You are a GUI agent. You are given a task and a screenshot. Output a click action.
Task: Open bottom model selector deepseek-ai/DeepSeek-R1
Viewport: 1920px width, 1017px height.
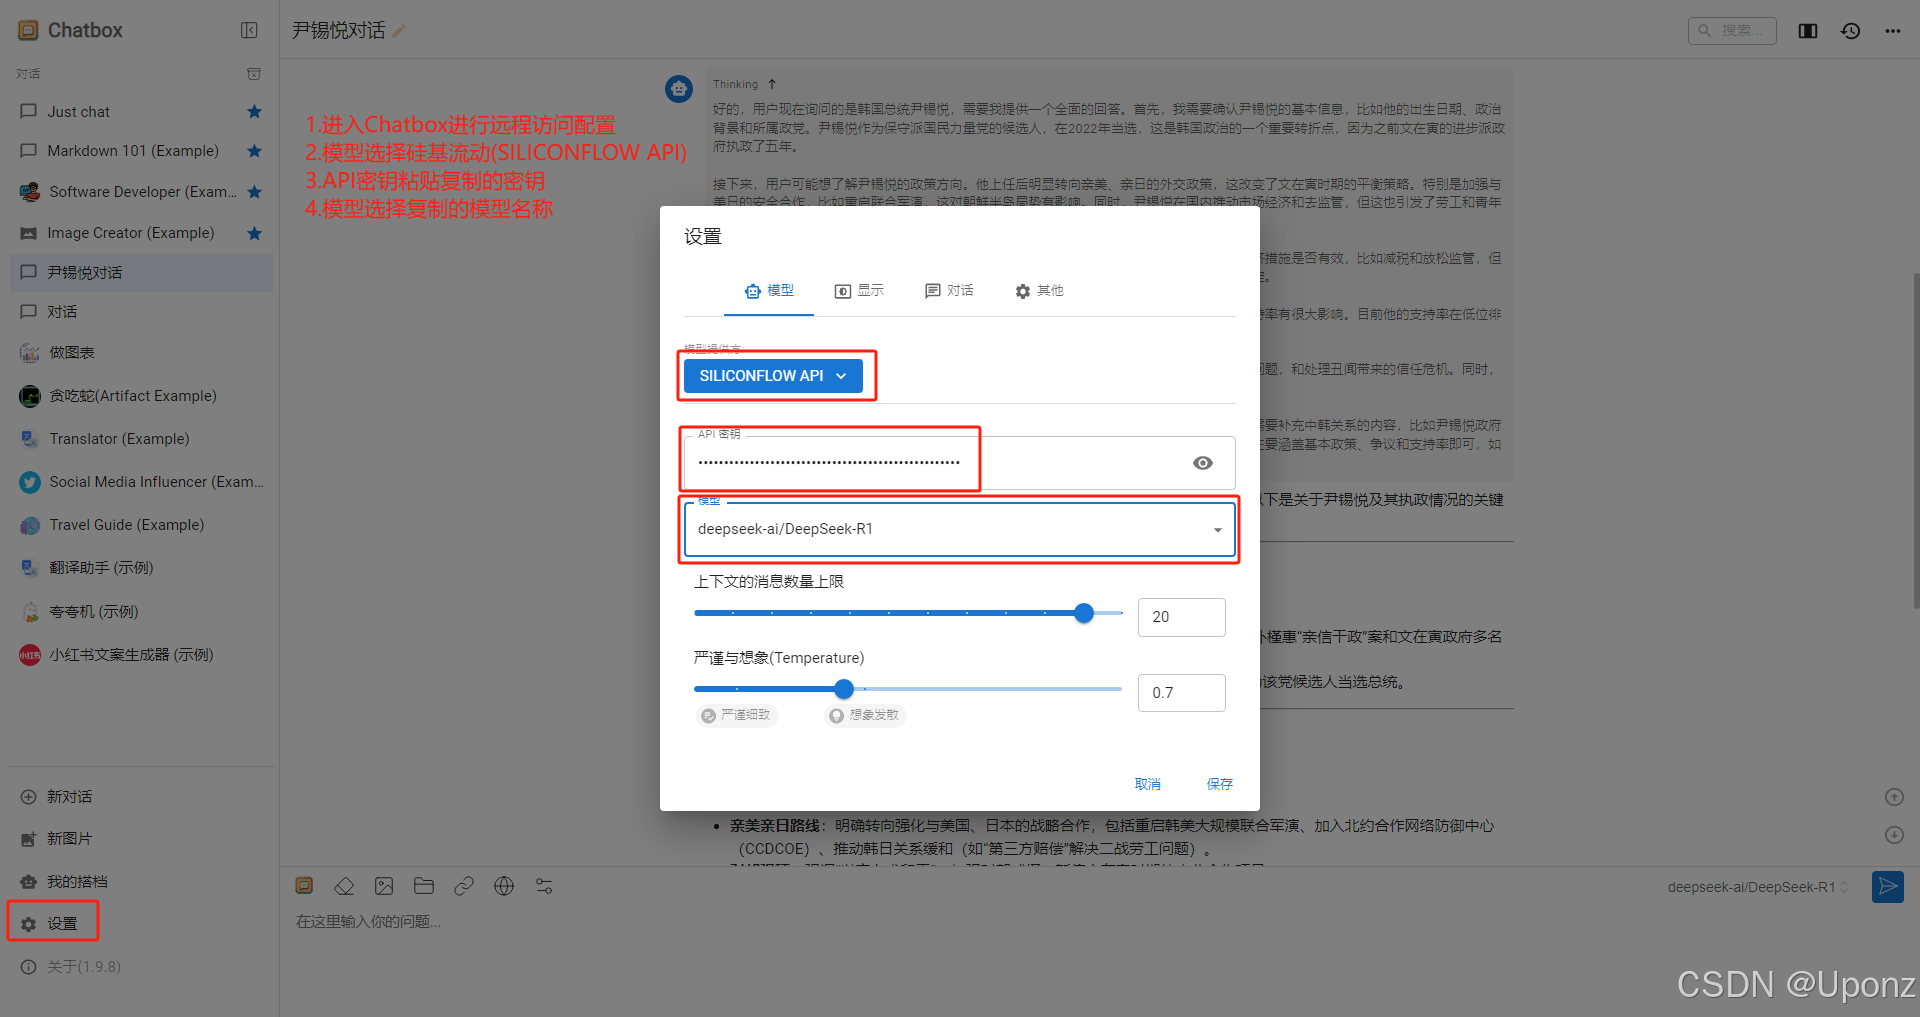pyautogui.click(x=1757, y=887)
